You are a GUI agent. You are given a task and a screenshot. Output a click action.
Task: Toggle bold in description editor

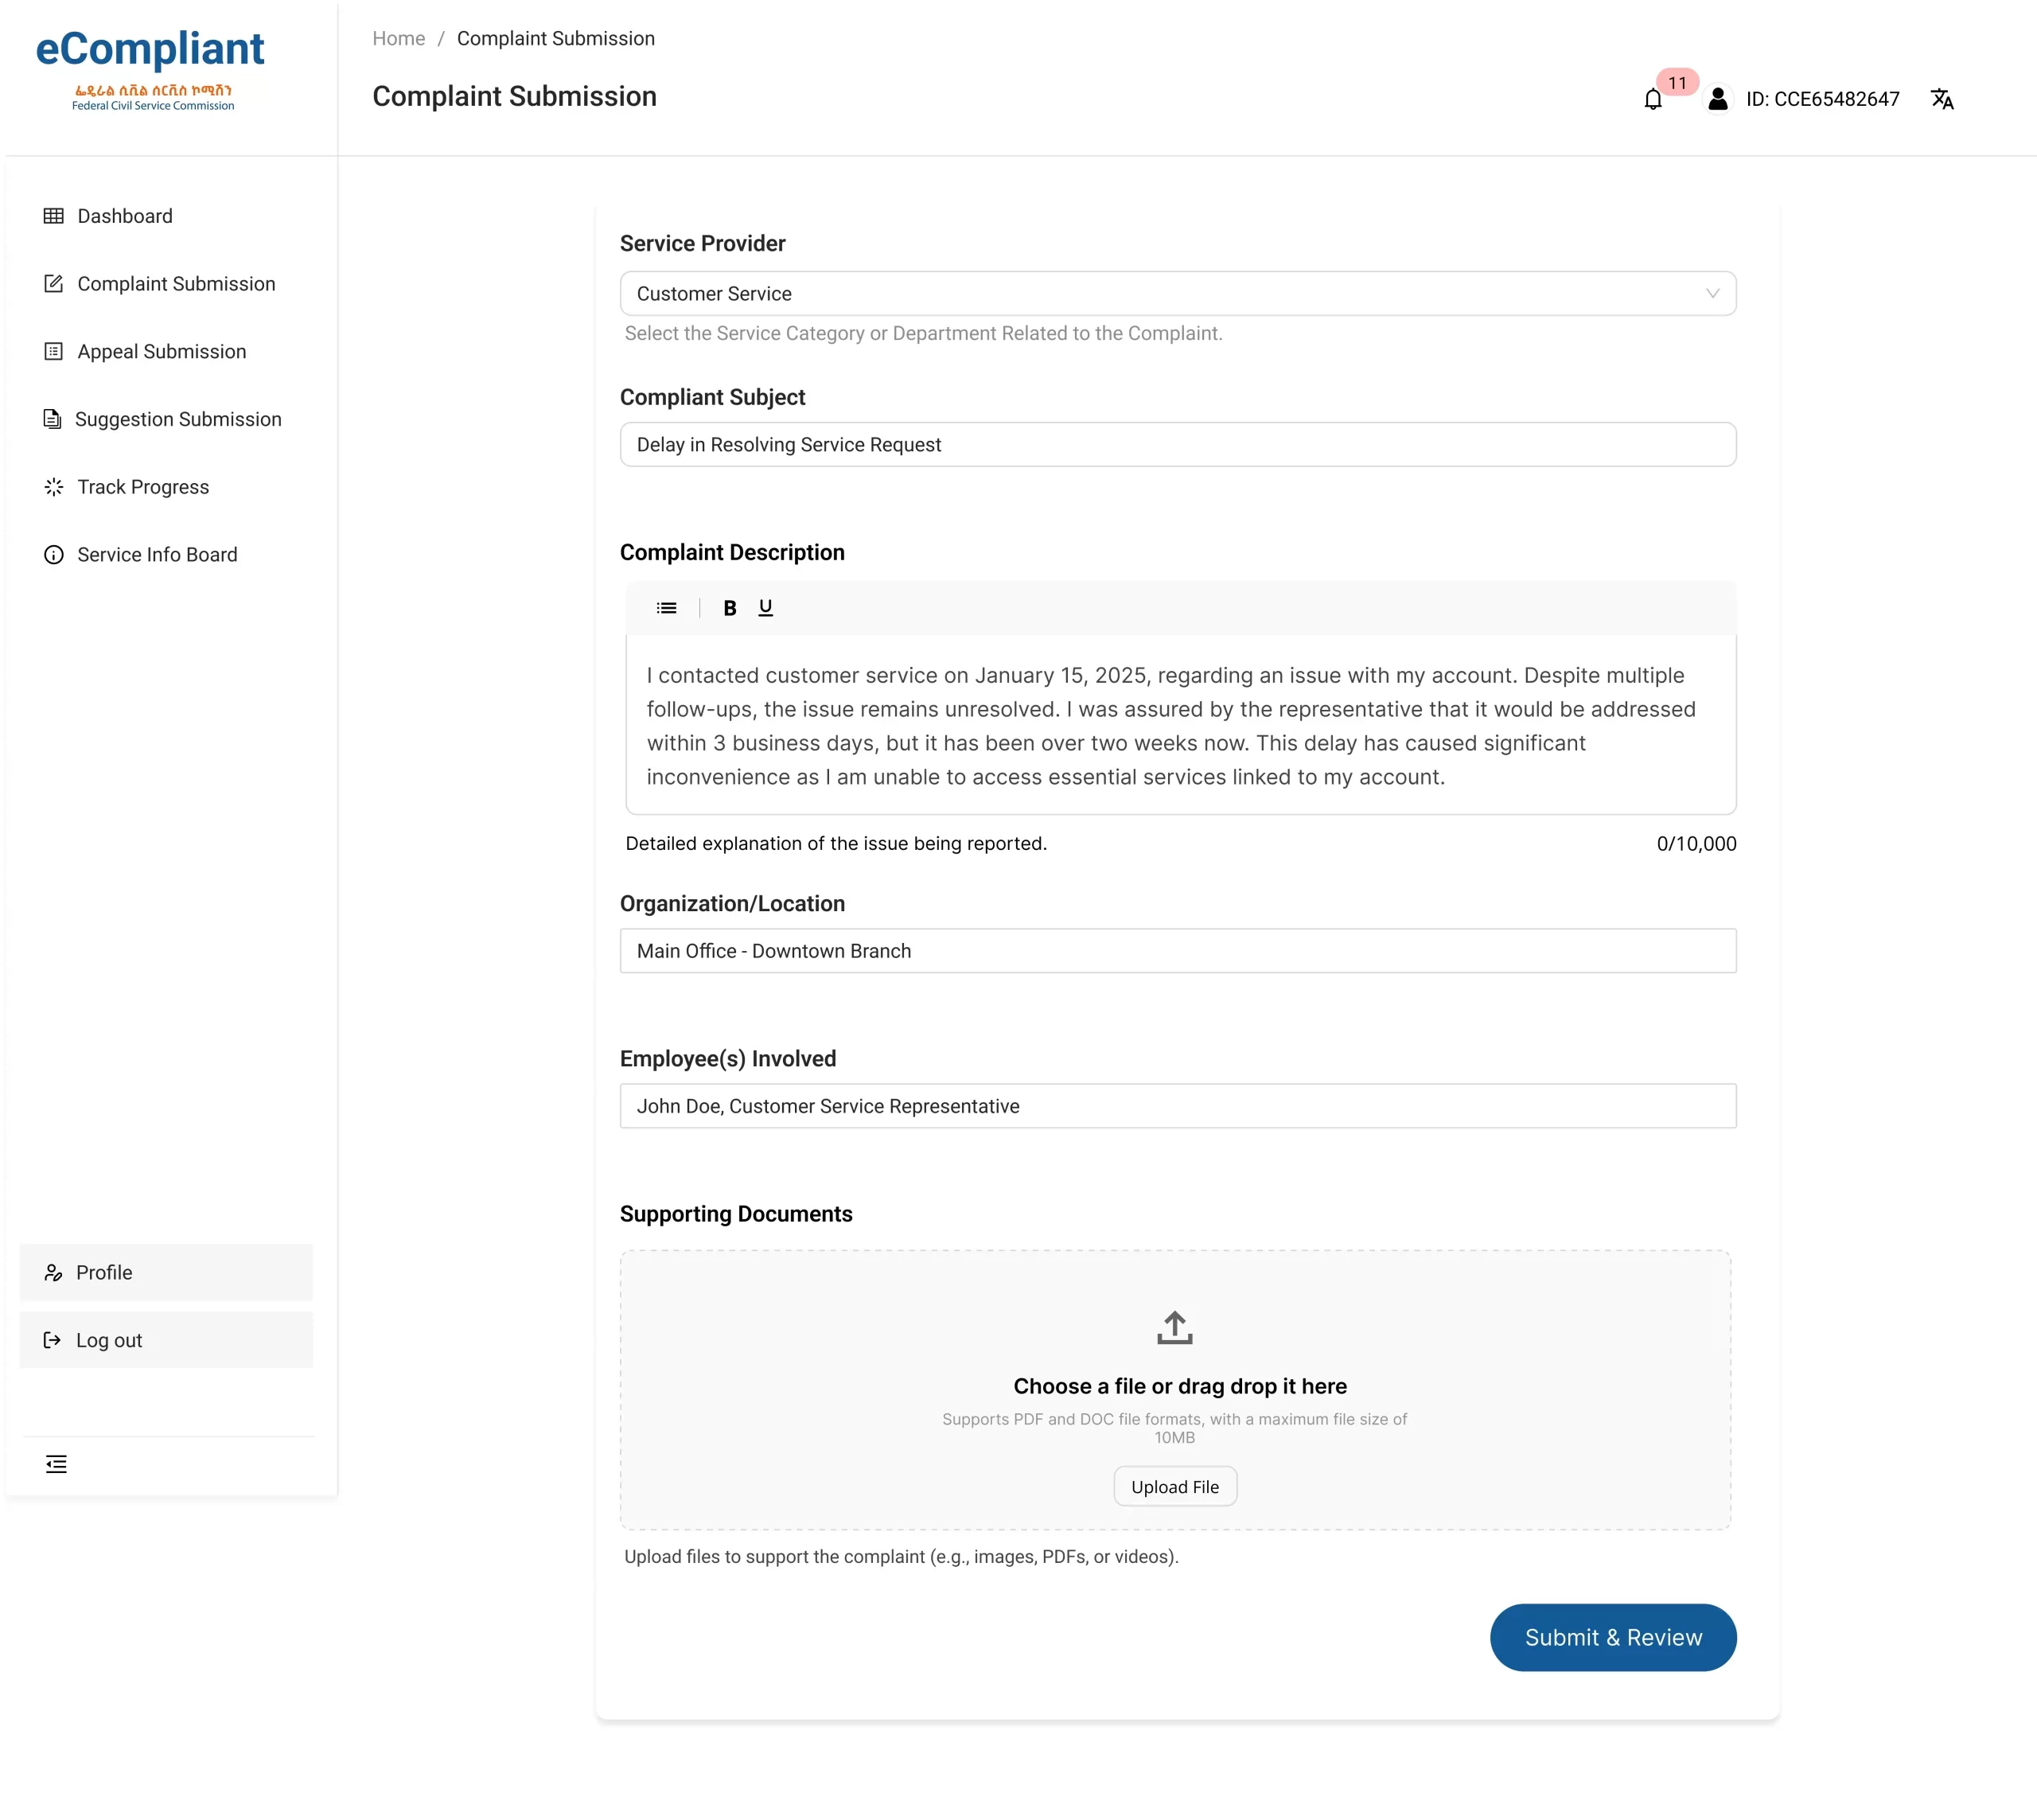coord(729,608)
